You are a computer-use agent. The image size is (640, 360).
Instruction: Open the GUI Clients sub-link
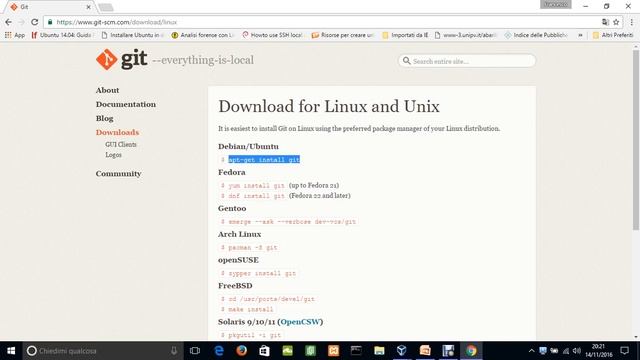click(x=121, y=144)
